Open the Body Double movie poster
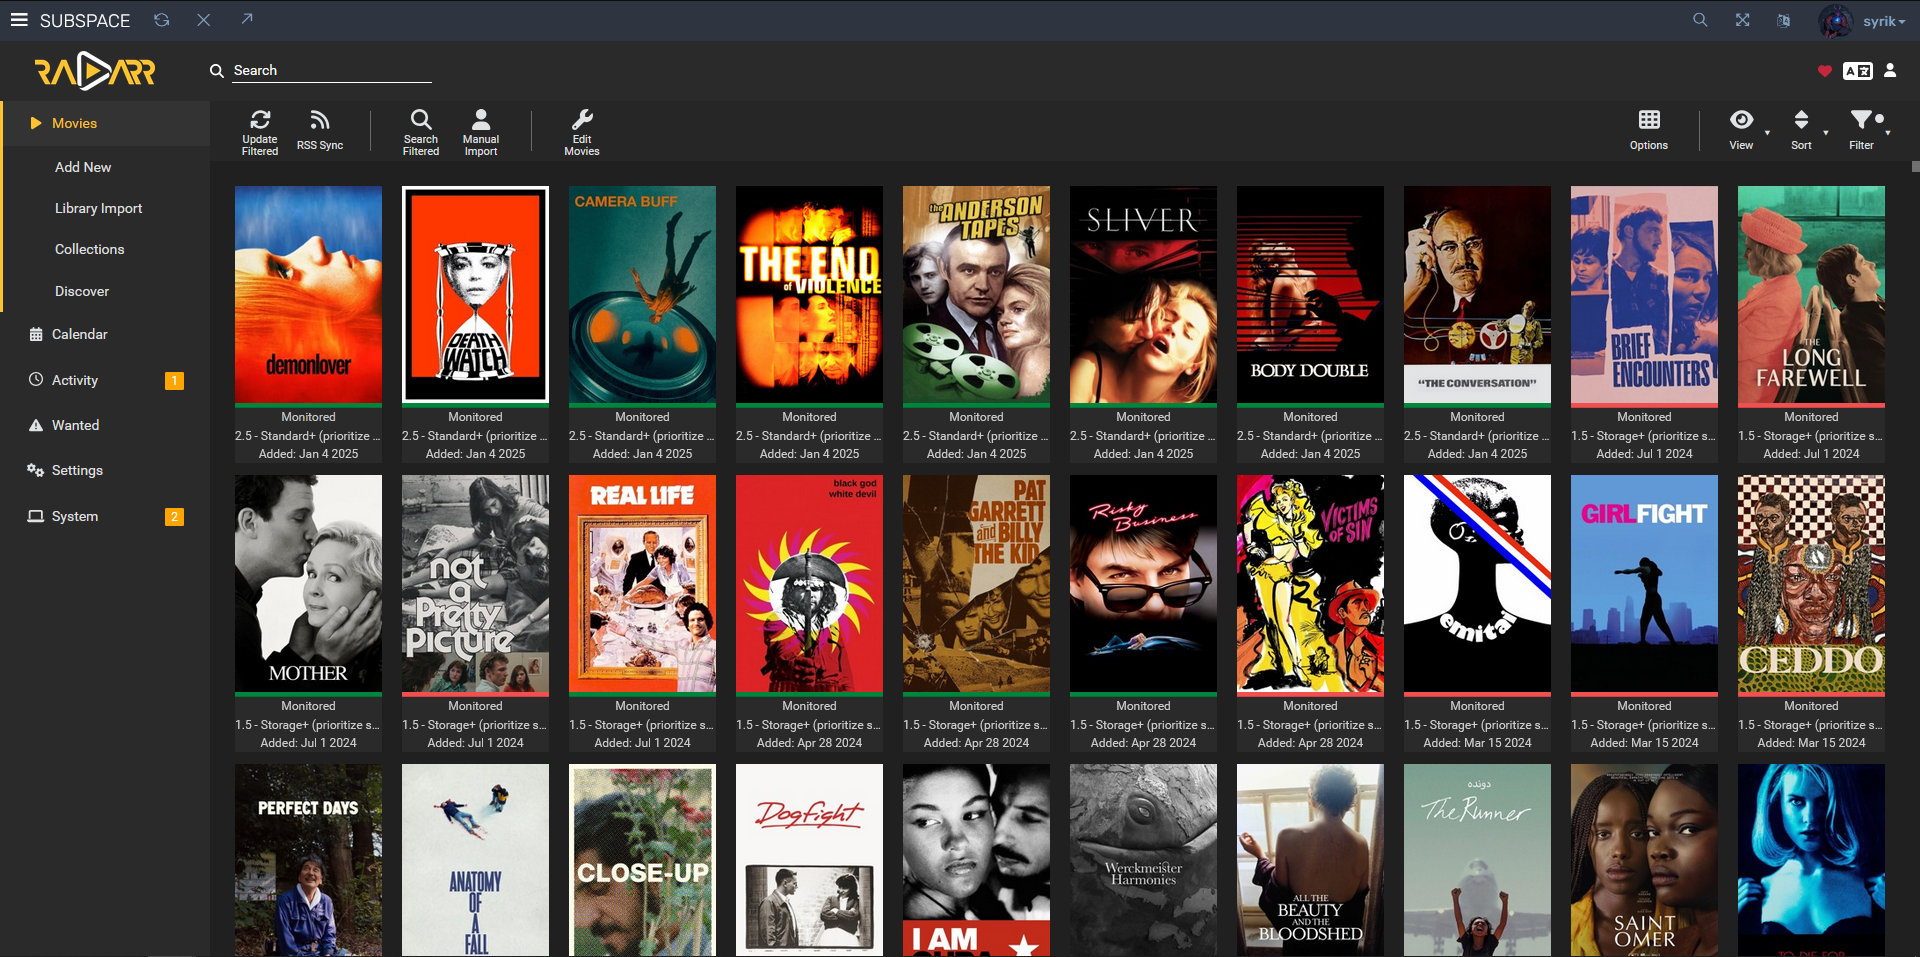This screenshot has width=1920, height=957. [x=1310, y=295]
